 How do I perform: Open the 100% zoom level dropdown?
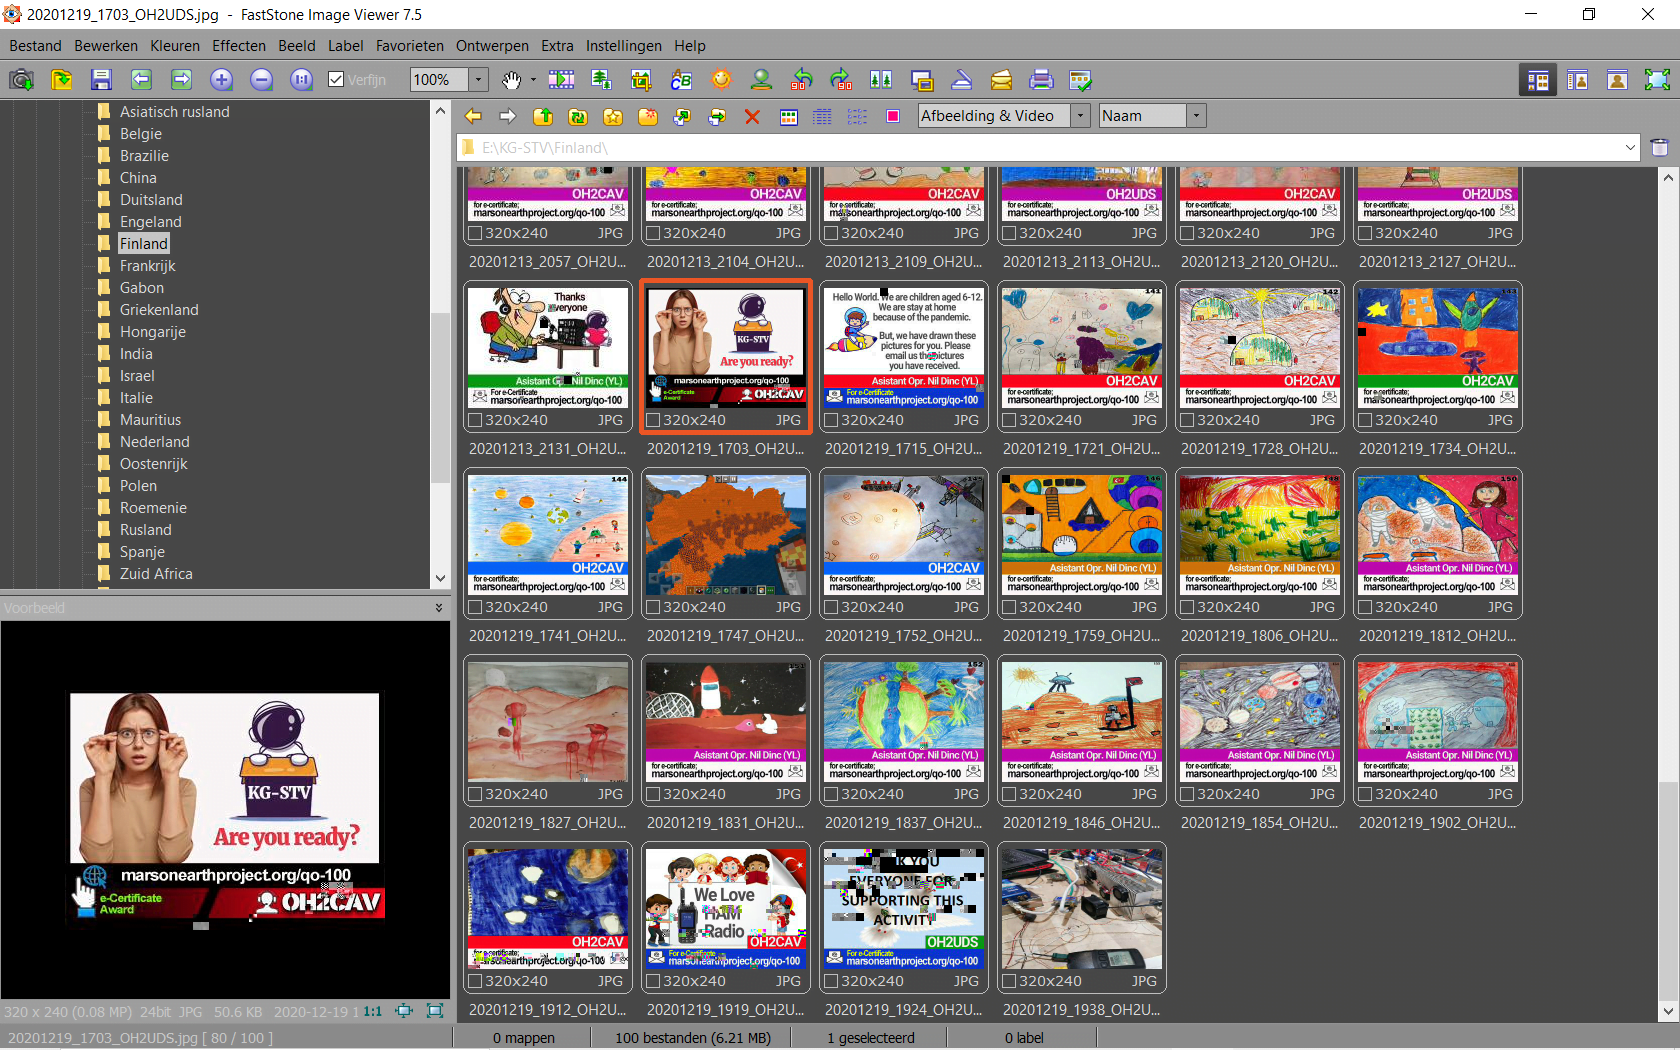pyautogui.click(x=479, y=80)
